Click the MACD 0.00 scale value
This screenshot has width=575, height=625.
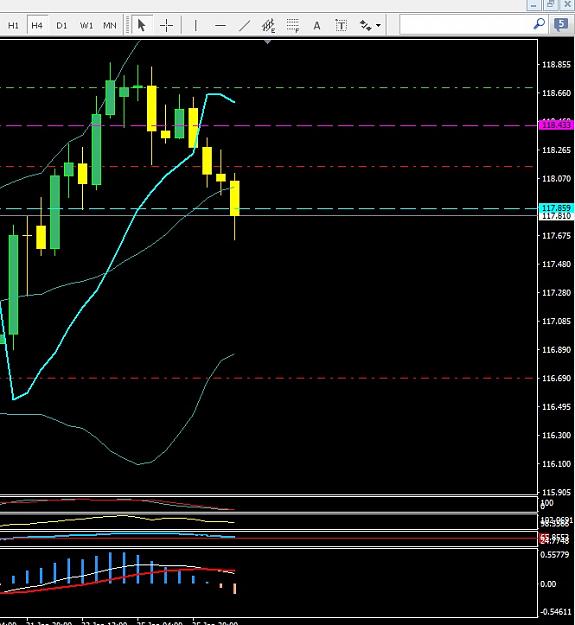(x=548, y=584)
